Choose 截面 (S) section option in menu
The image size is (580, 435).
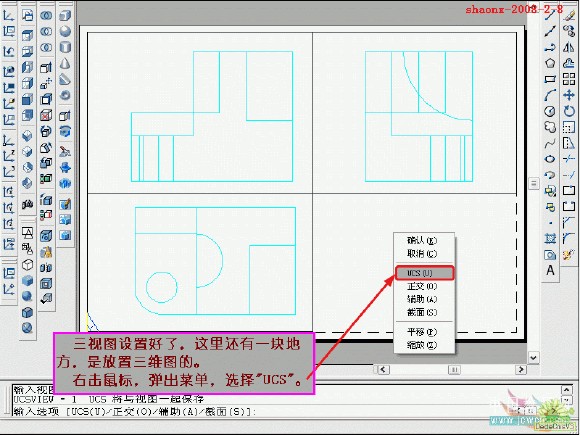[424, 312]
